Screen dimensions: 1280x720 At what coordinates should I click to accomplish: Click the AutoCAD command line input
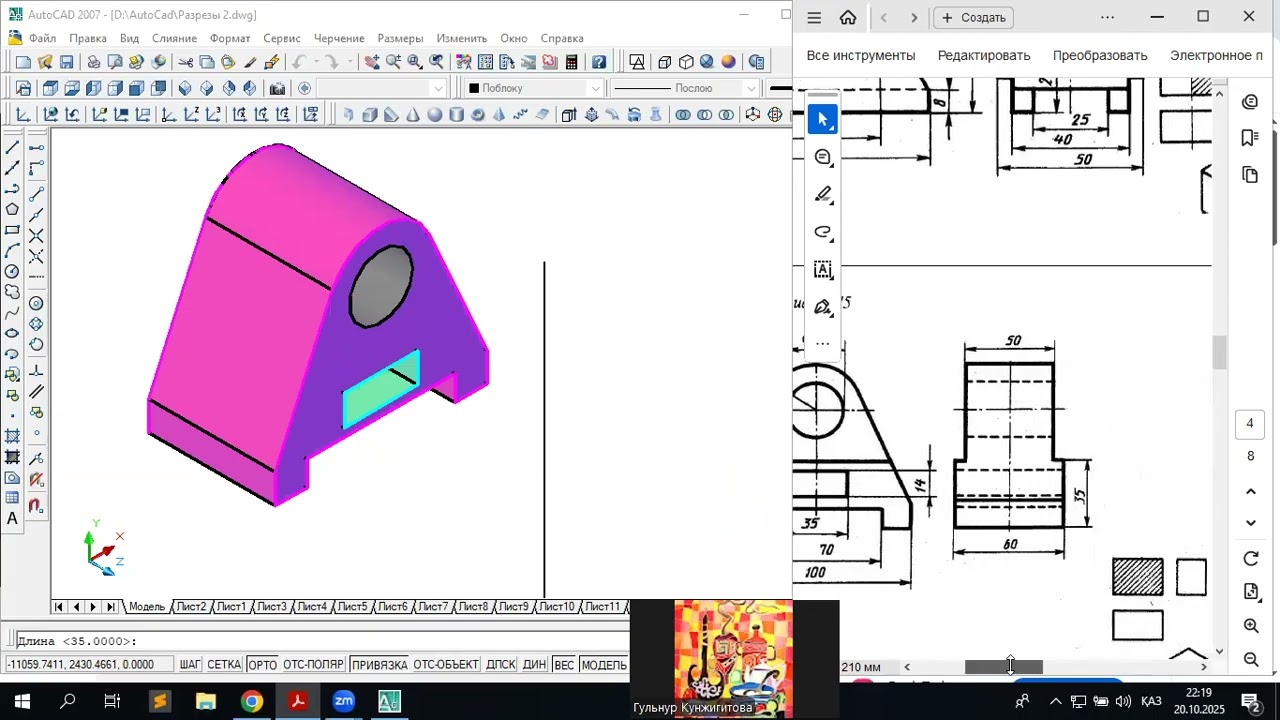coord(322,641)
